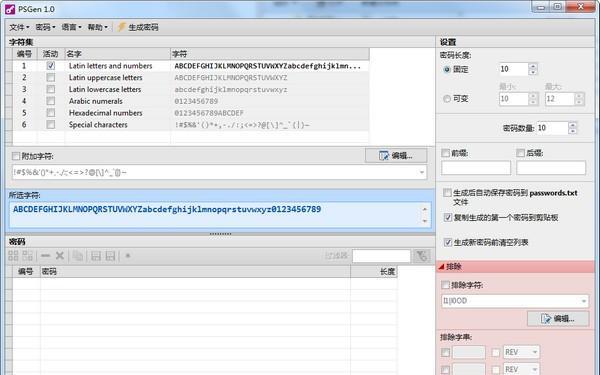Click the copy passwords icon in password toolbar
This screenshot has width=600, height=375.
point(78,256)
